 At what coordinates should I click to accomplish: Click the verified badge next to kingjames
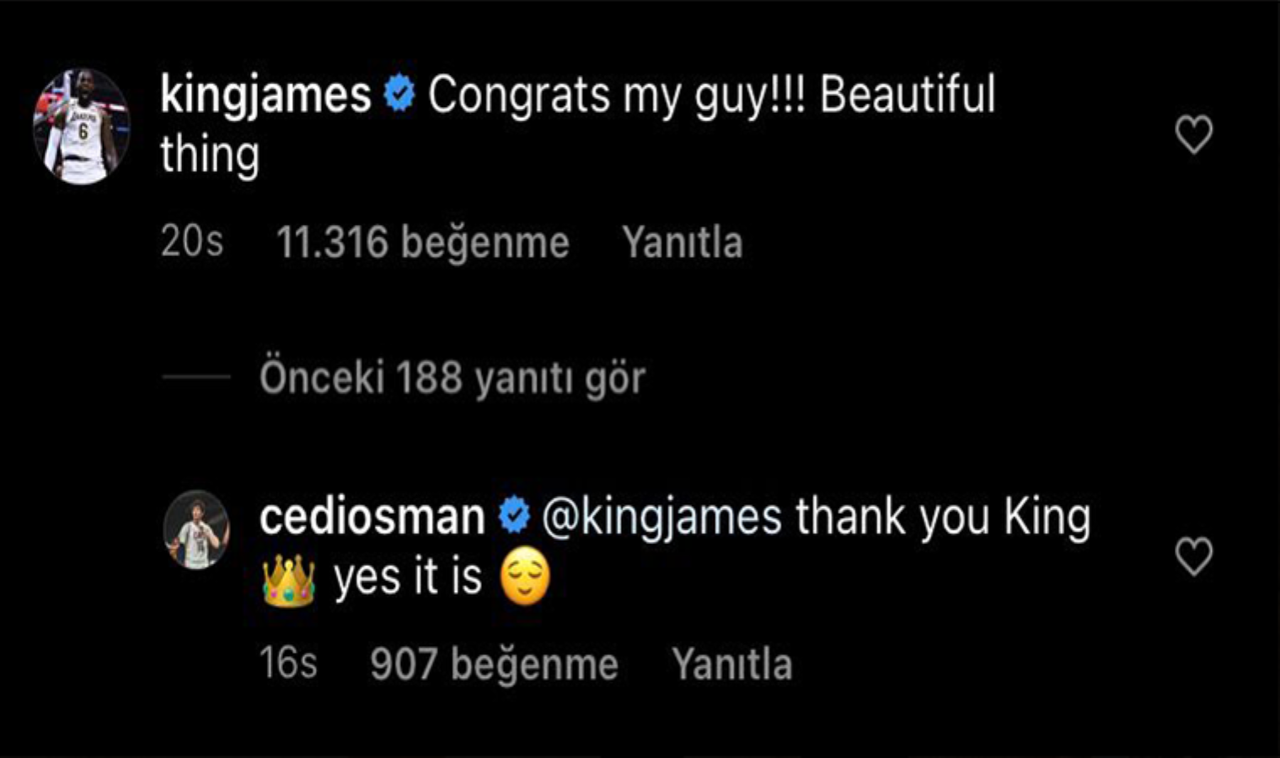pos(400,97)
